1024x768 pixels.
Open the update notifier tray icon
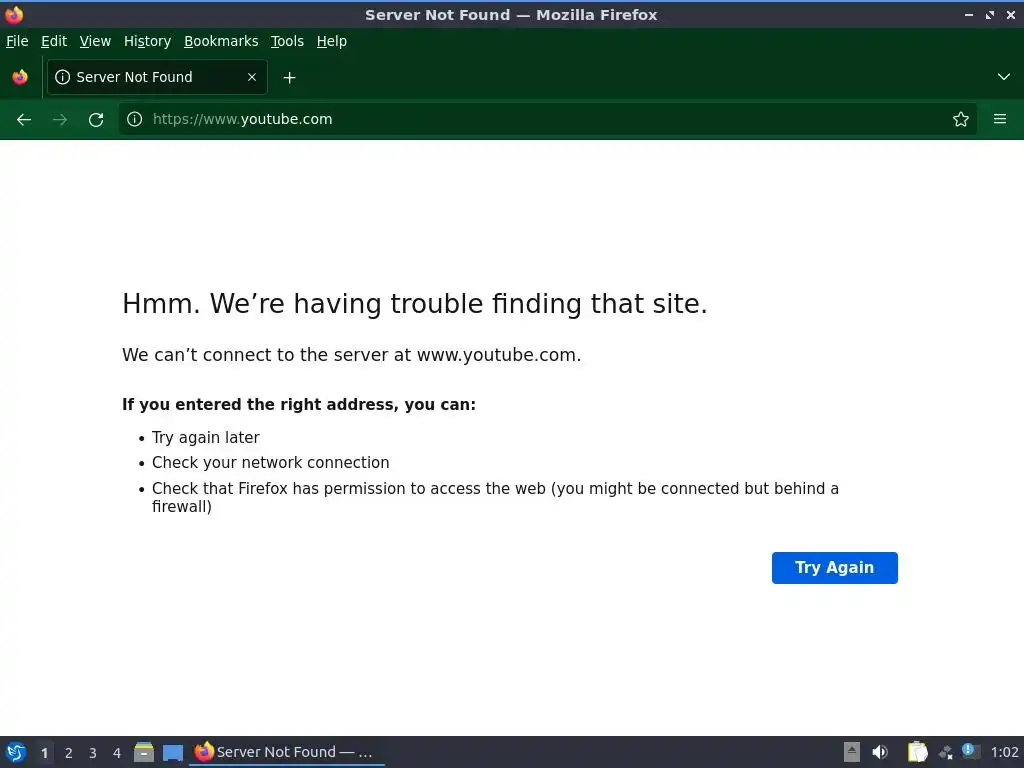(970, 751)
